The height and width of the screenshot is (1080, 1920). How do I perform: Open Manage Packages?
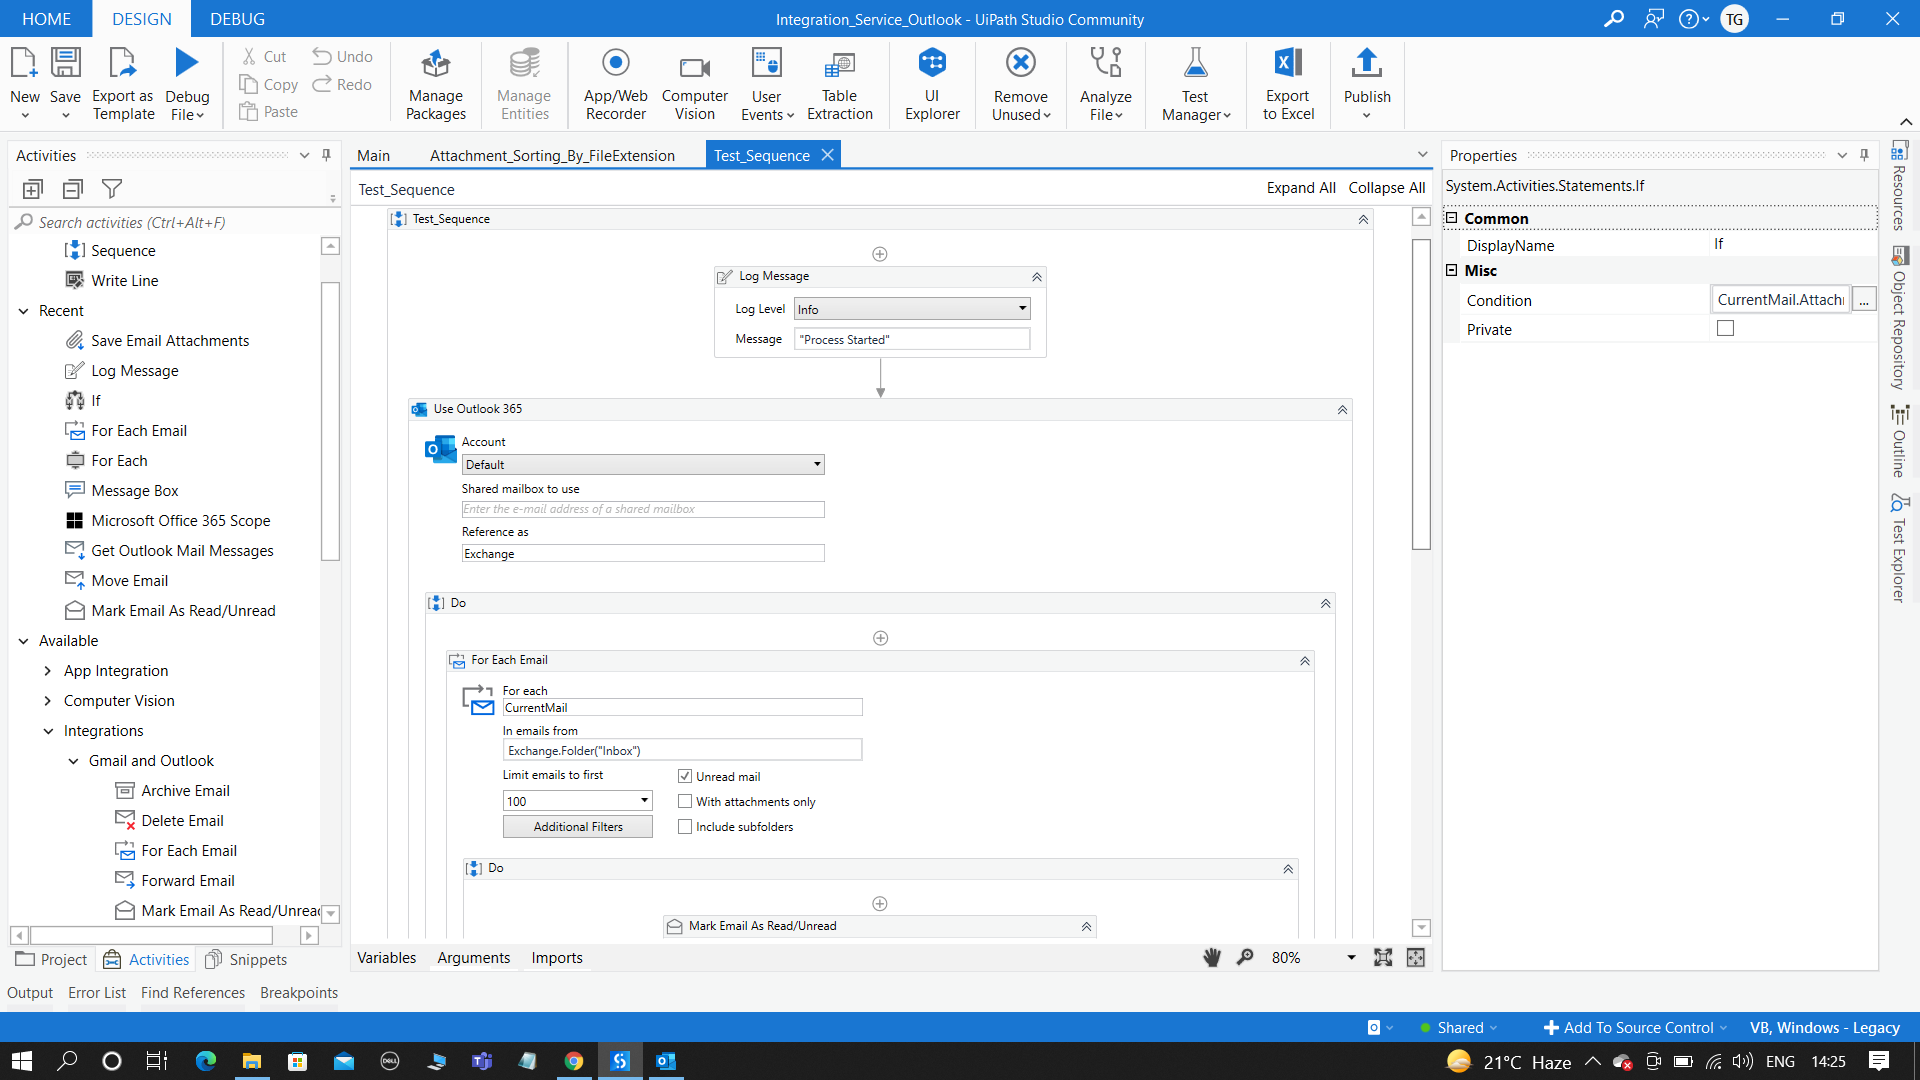[435, 85]
